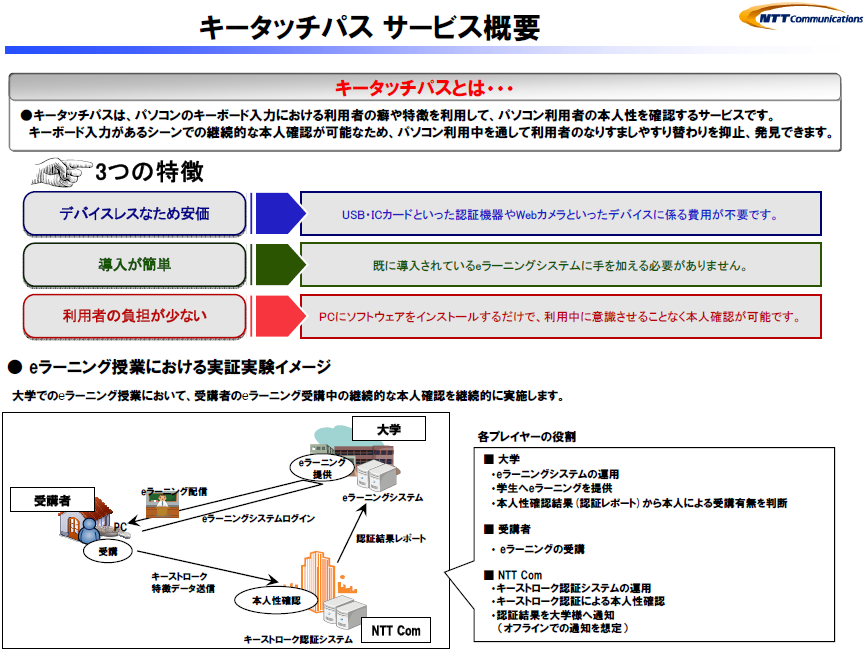Click the teacher at blackboard icon

162,505
